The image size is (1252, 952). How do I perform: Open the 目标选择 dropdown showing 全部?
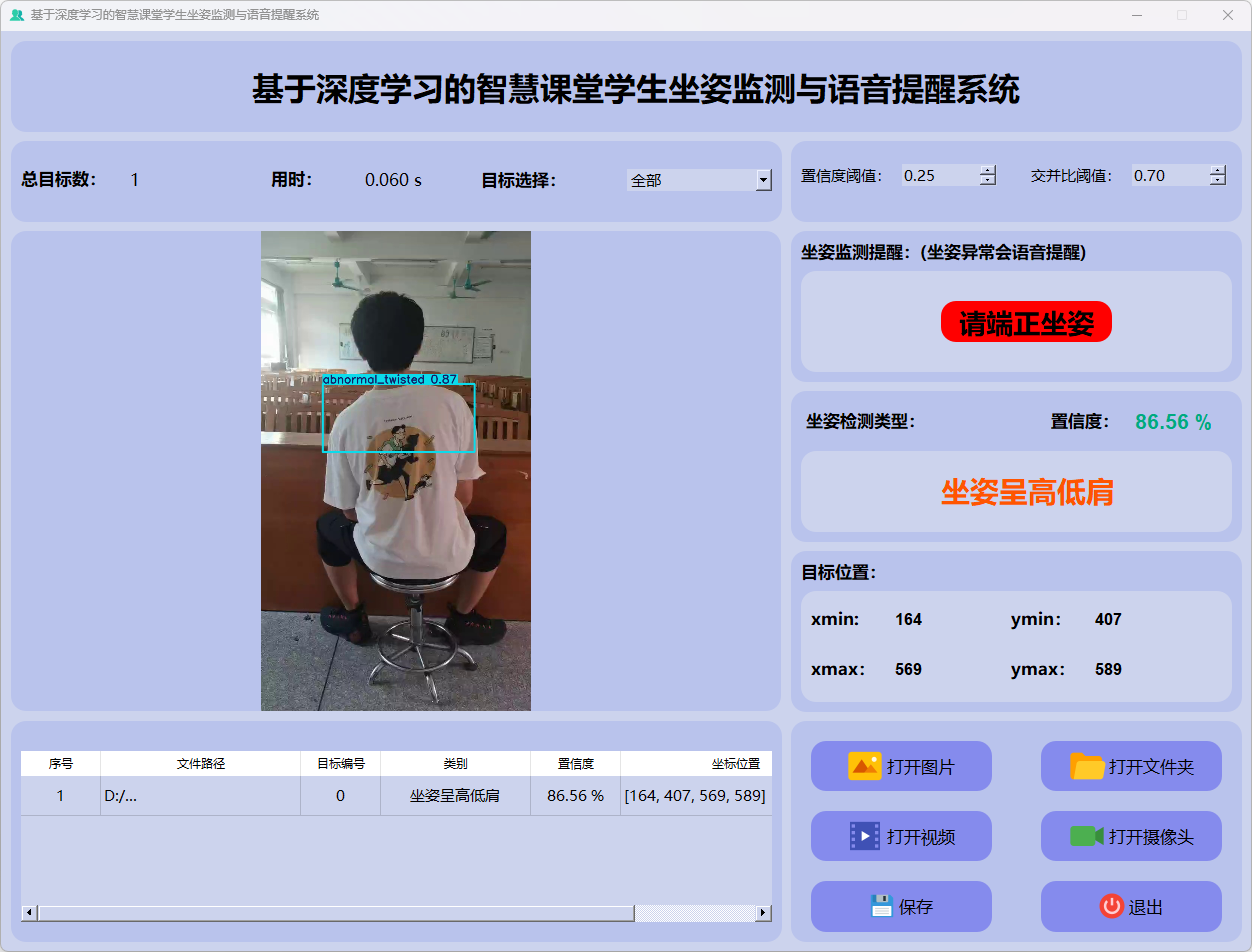699,180
